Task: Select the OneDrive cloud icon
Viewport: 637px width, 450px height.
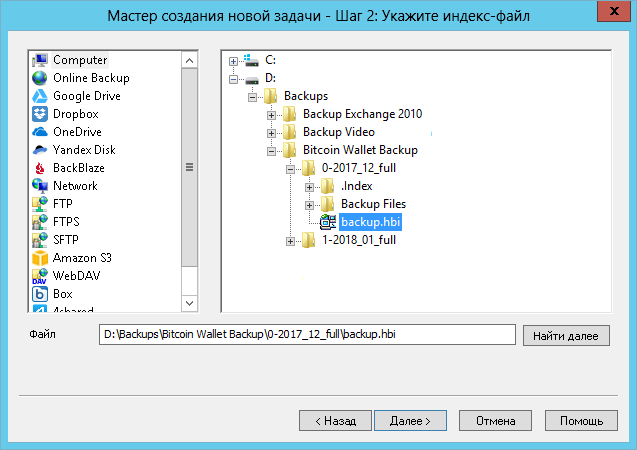Action: click(x=40, y=132)
